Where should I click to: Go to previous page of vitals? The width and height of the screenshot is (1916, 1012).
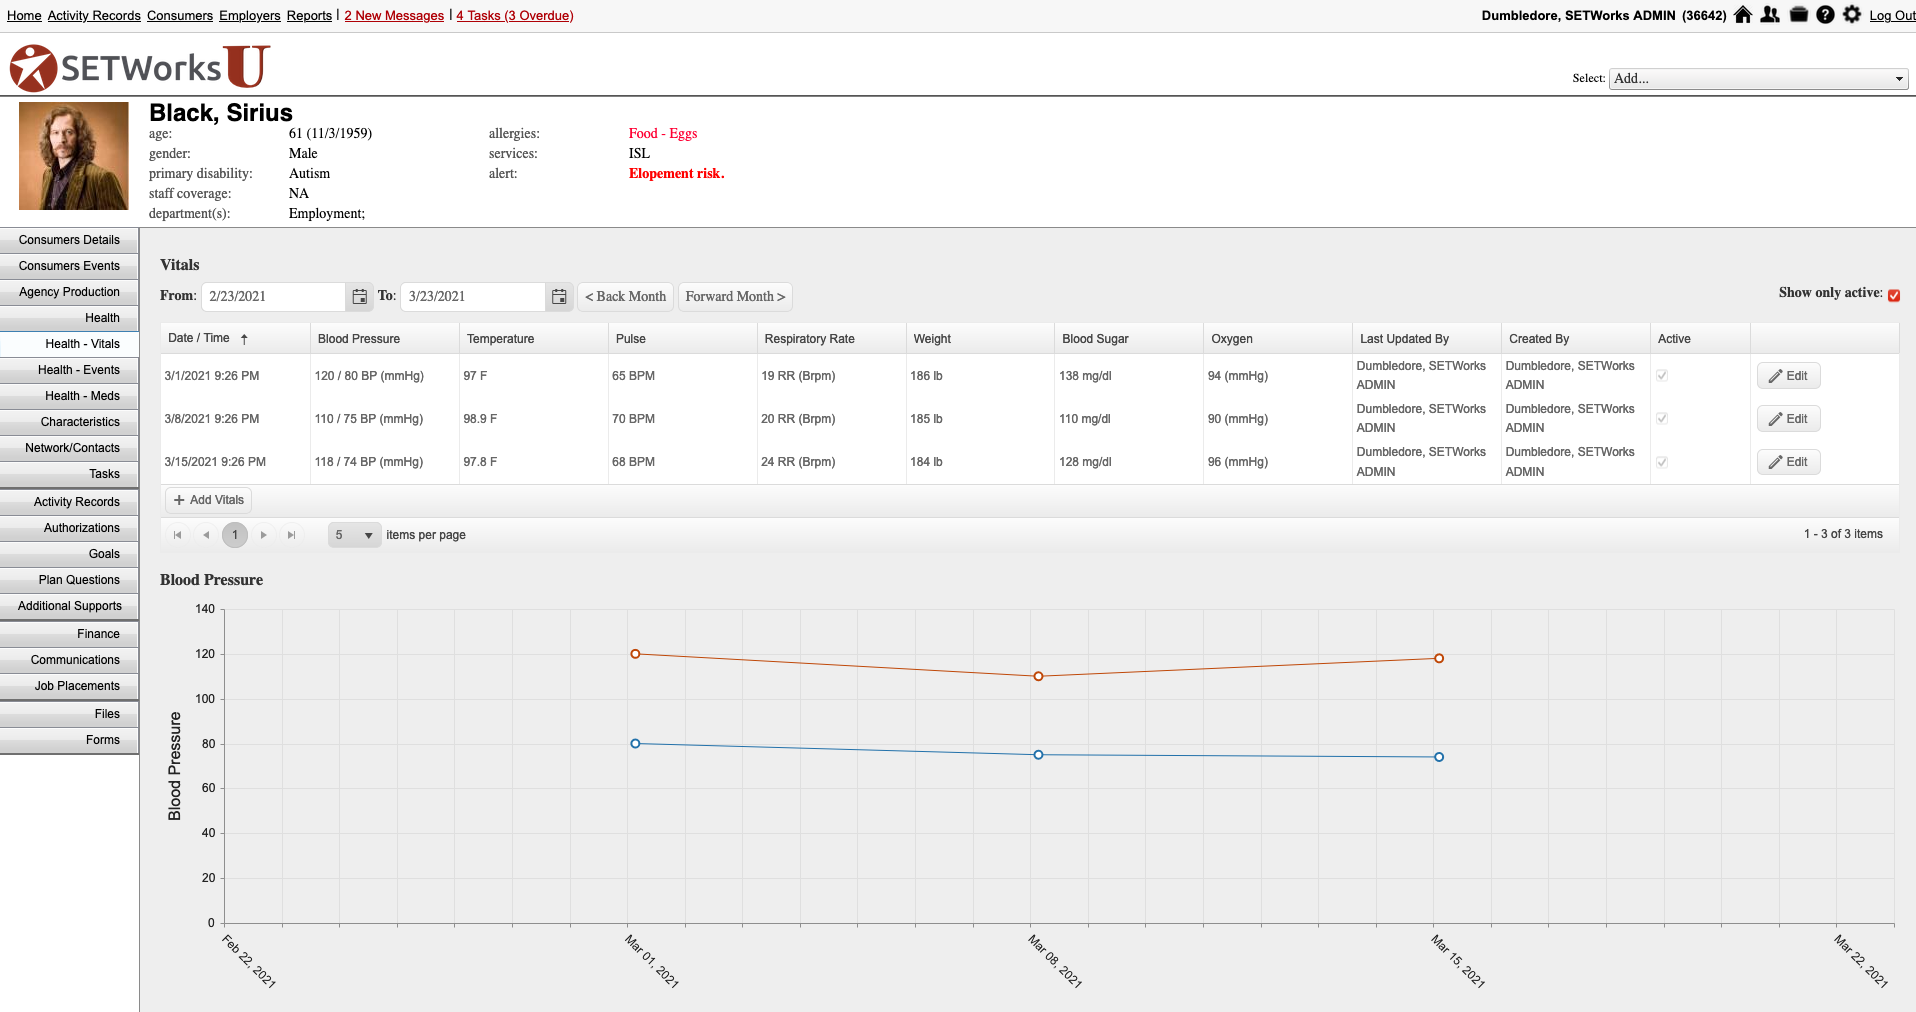point(206,535)
